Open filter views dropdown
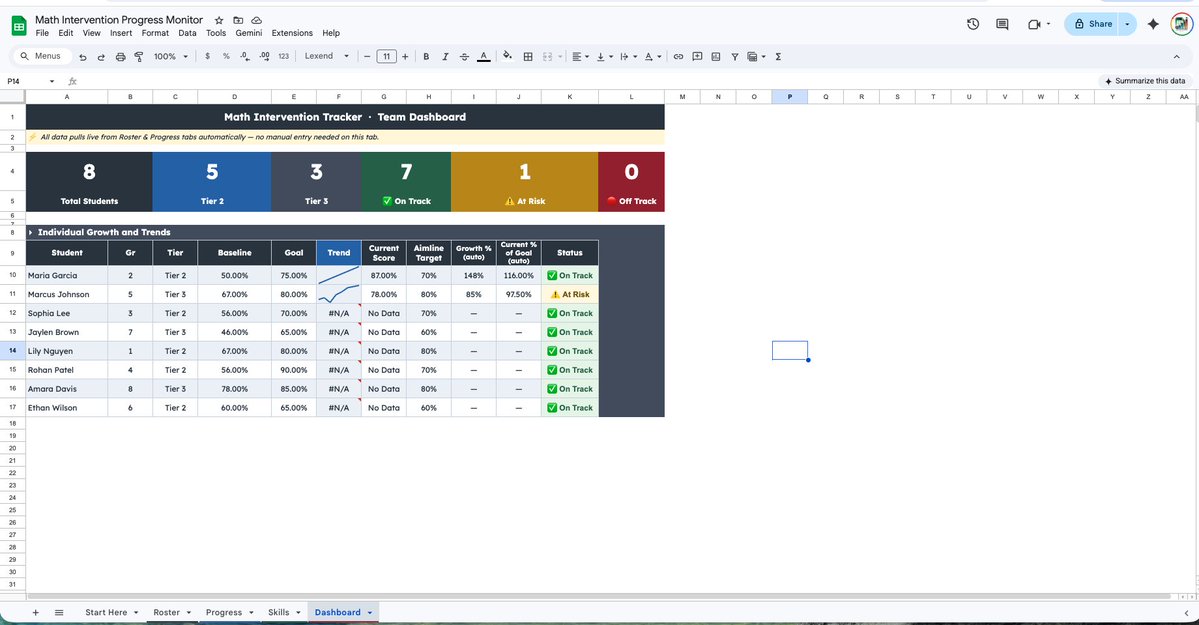The image size is (1199, 625). [x=756, y=57]
